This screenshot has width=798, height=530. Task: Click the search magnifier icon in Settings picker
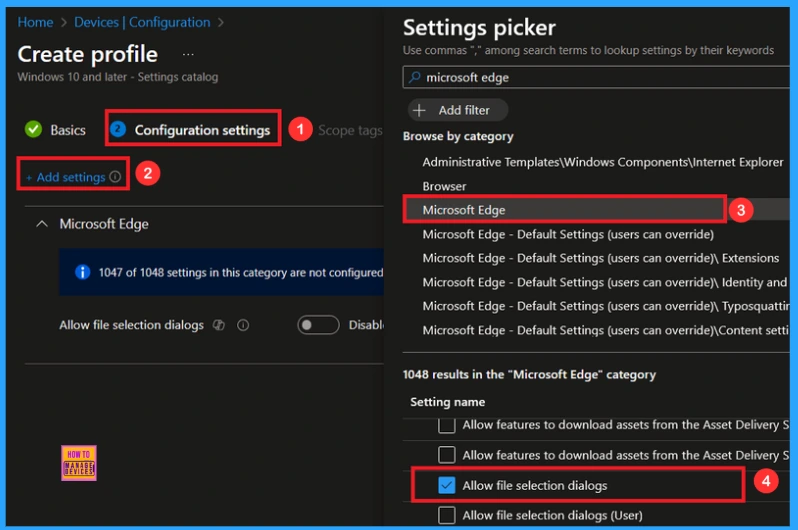[415, 77]
